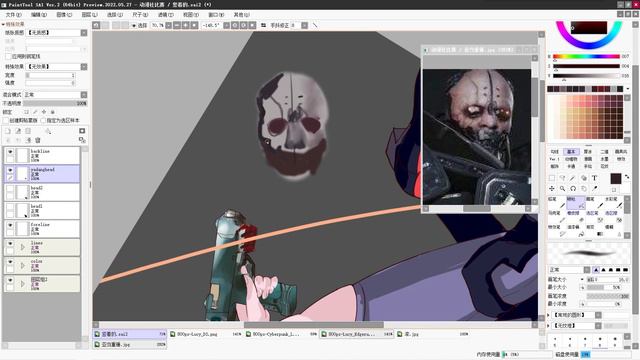Adjust the hue slider bar

click(586, 56)
